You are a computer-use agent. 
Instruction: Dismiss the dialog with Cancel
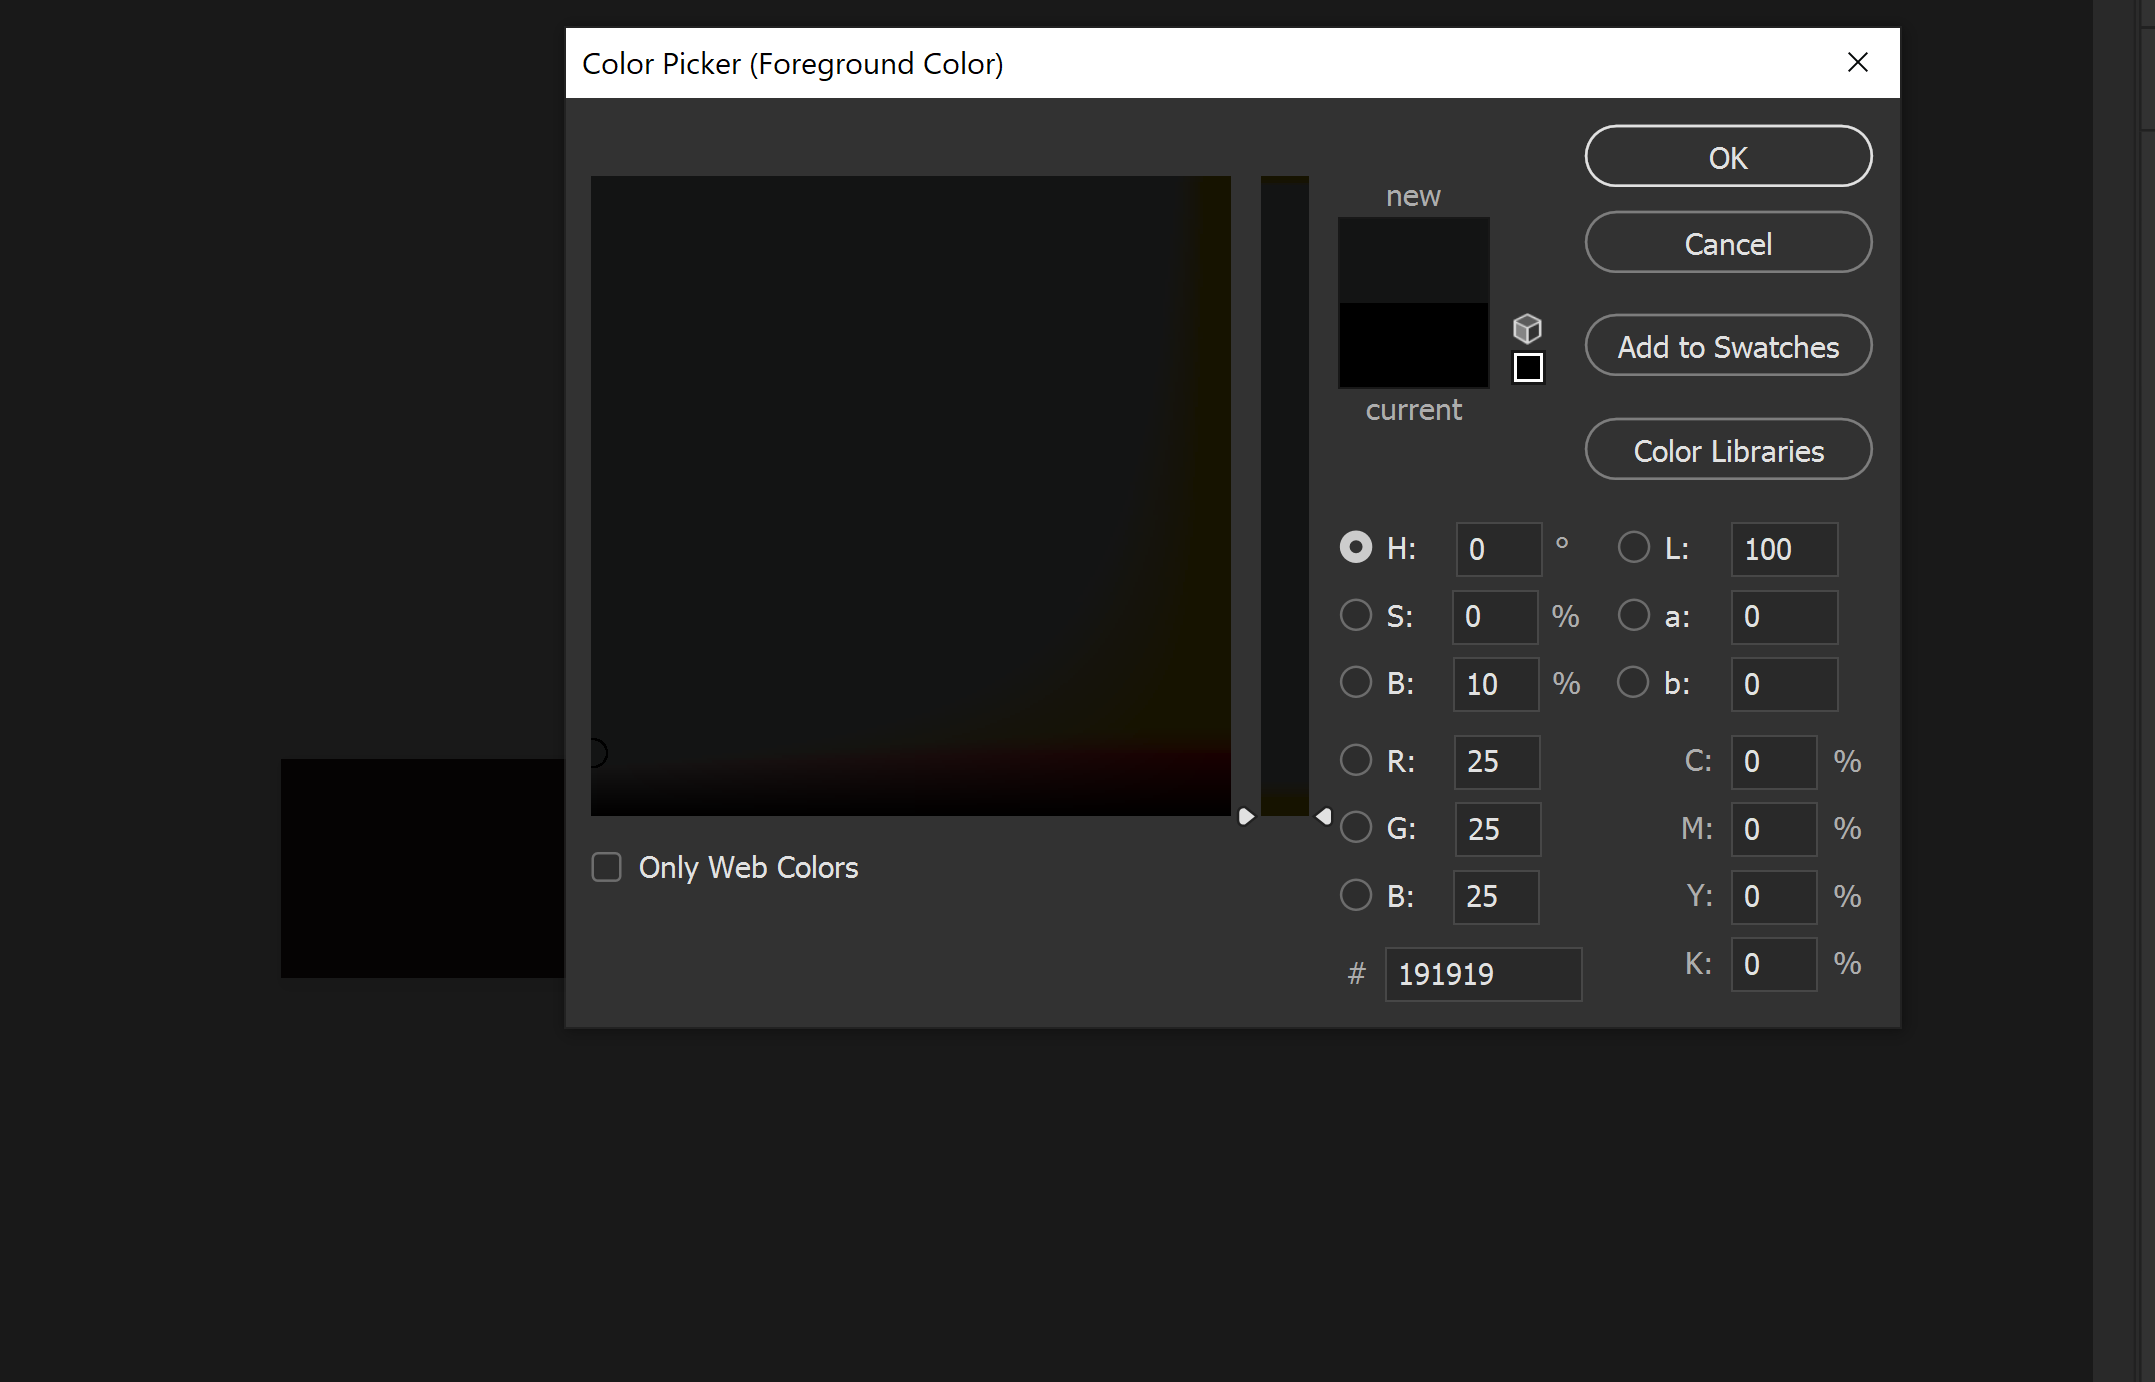1727,243
